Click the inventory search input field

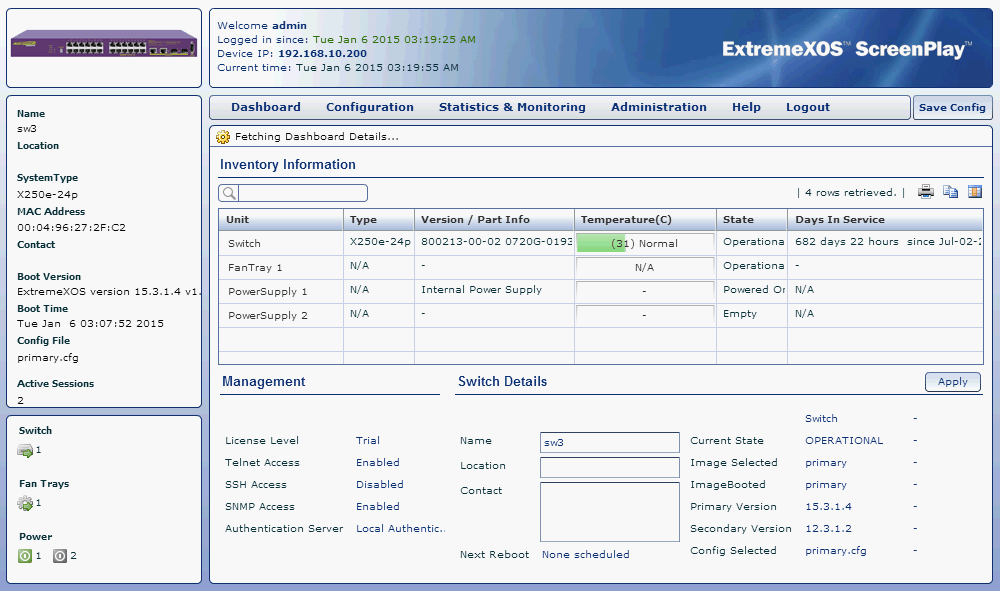coord(303,193)
